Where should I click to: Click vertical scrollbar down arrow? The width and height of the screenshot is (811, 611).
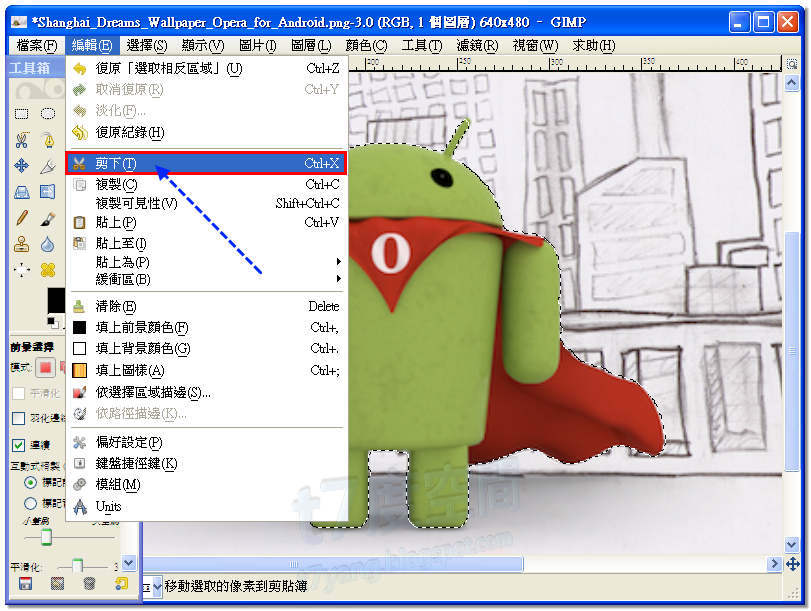[792, 544]
